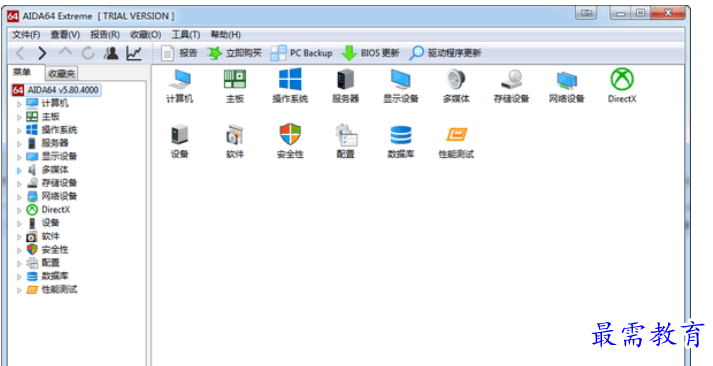The image size is (713, 366).
Task: Open the 报告(R) menu
Action: (105, 35)
